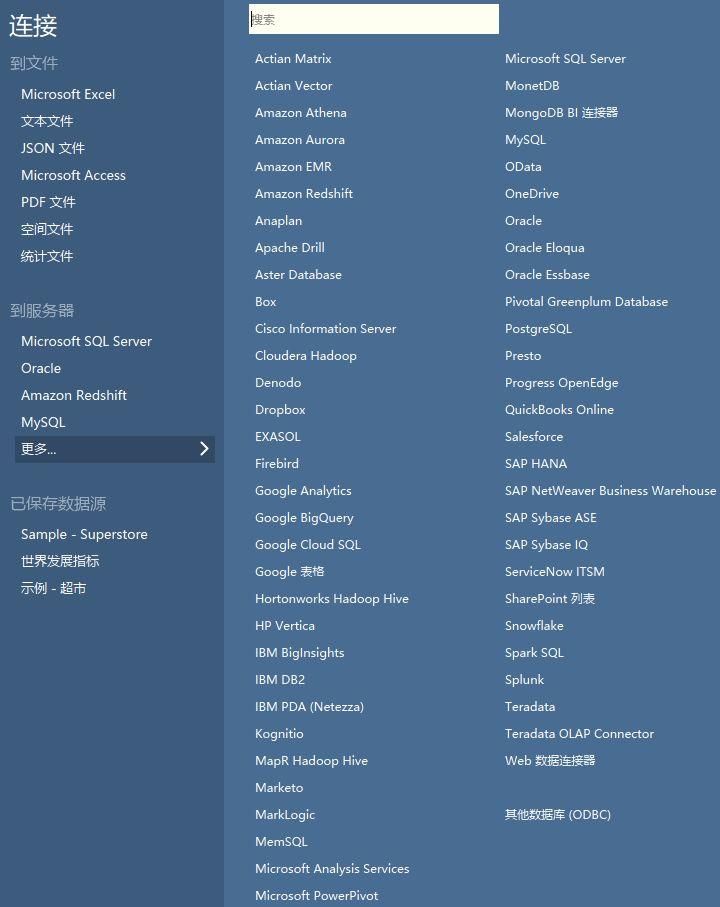Connect to Microsoft Analysis Services
The height and width of the screenshot is (907, 720).
coord(332,868)
